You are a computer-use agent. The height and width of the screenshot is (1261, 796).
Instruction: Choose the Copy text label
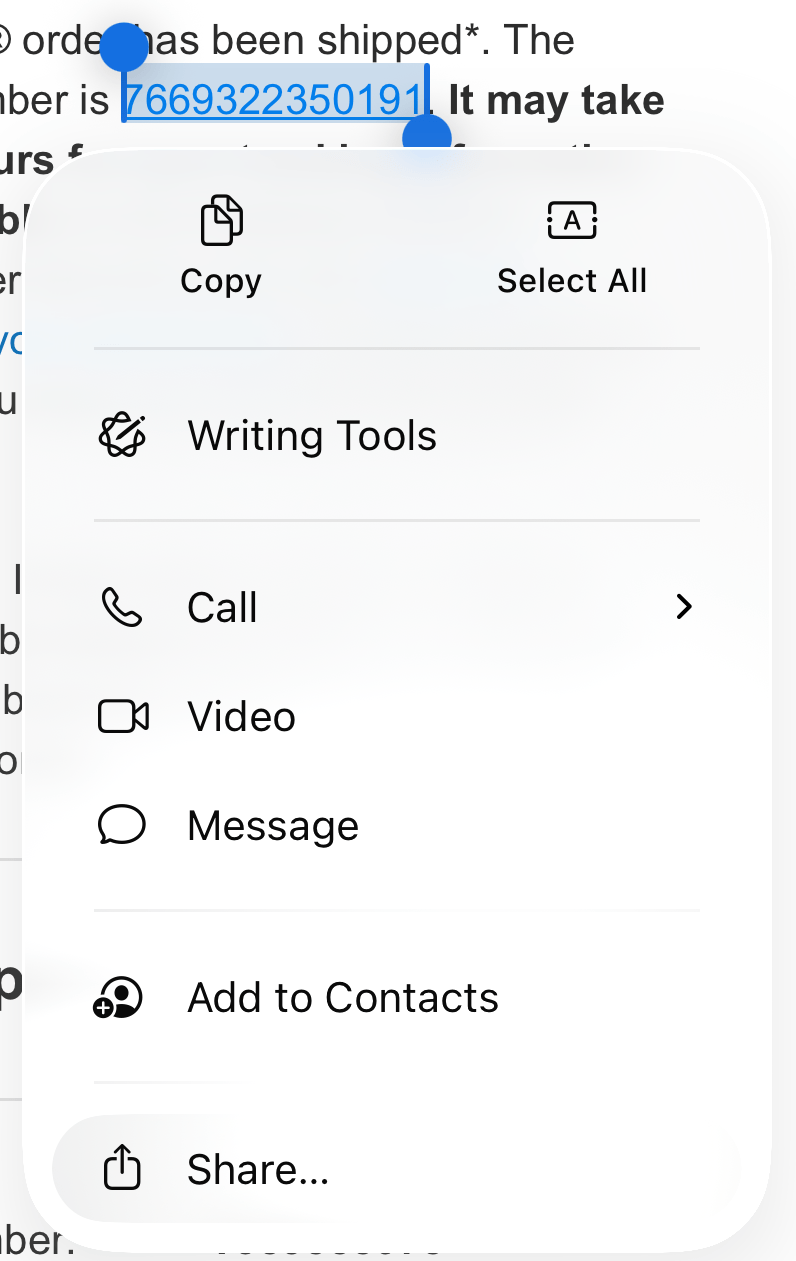click(221, 281)
